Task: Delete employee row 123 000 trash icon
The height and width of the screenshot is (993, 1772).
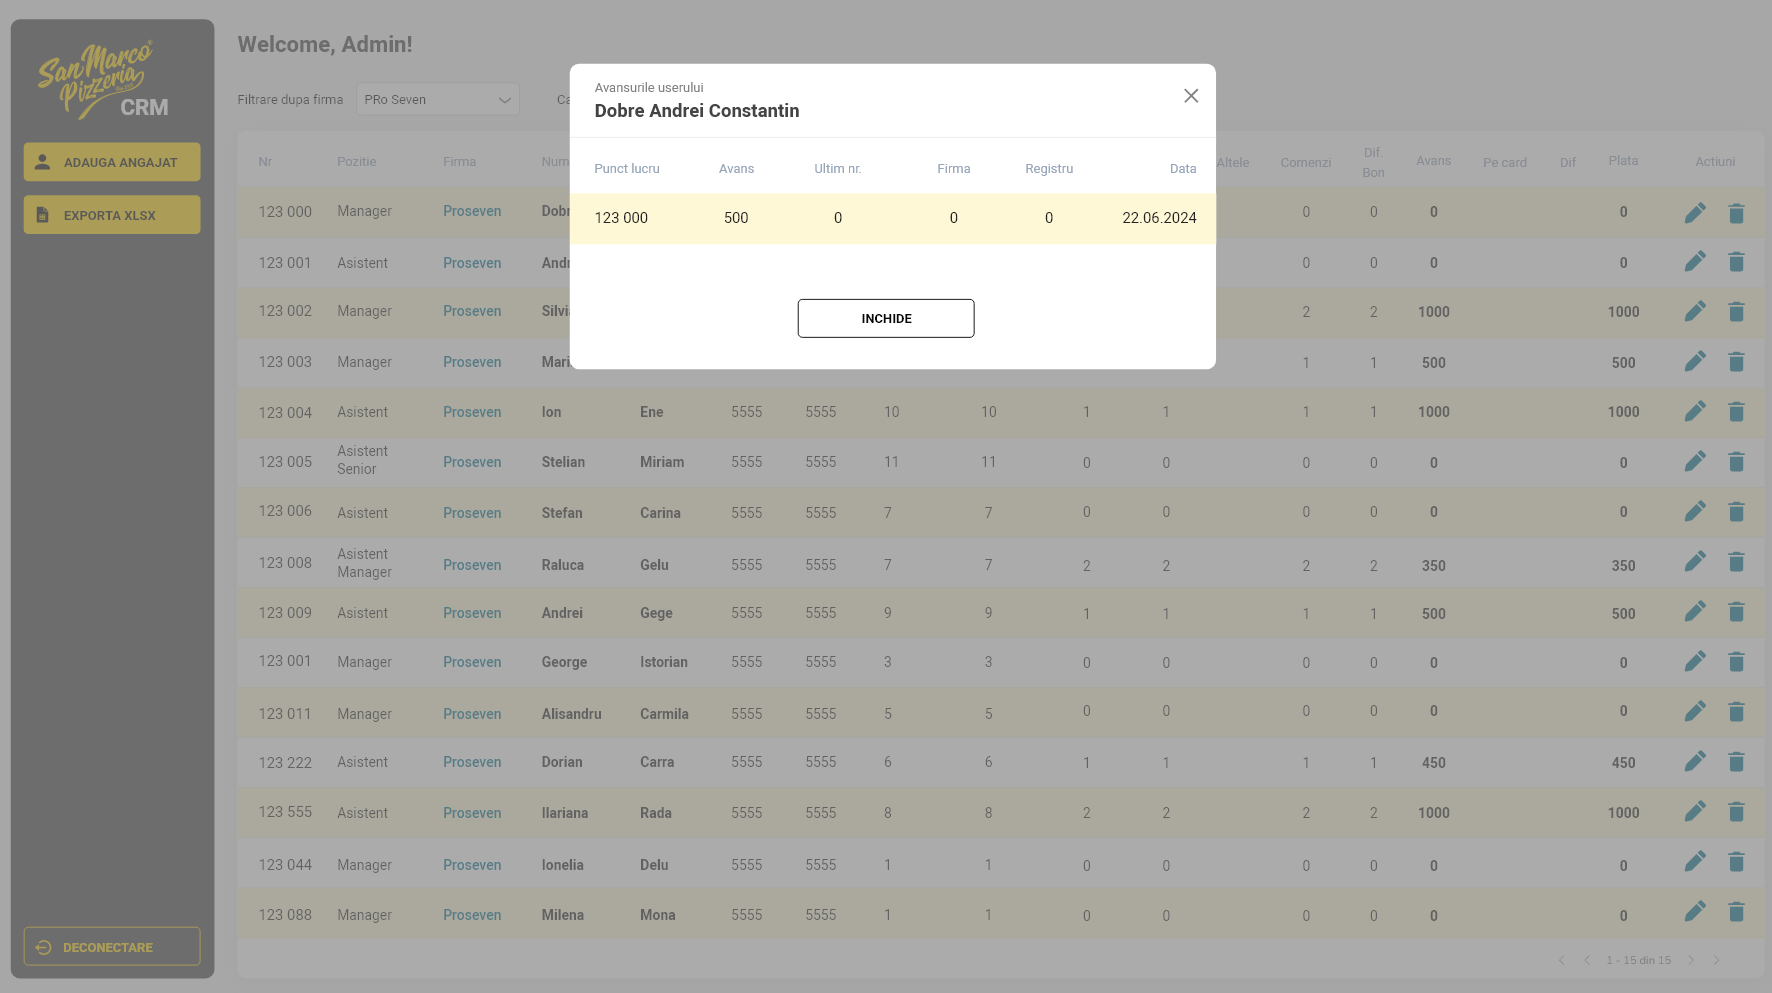Action: (1736, 212)
